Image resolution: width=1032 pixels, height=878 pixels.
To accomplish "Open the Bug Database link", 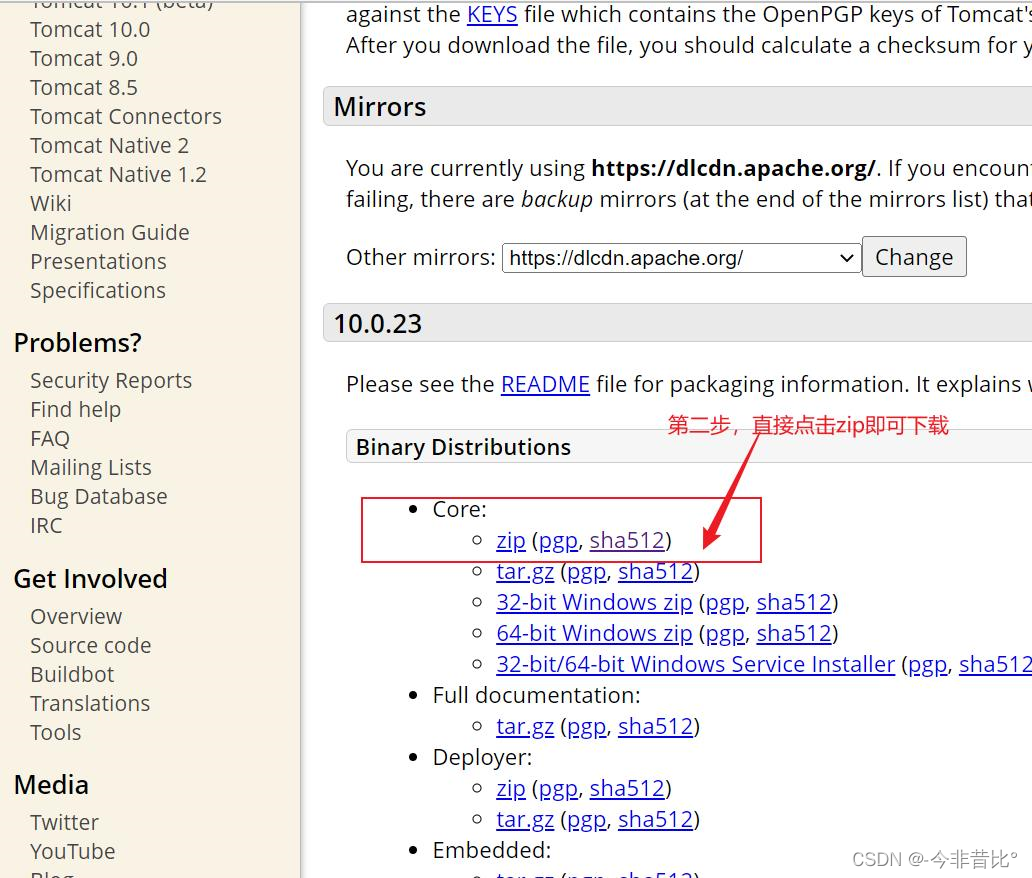I will (99, 496).
